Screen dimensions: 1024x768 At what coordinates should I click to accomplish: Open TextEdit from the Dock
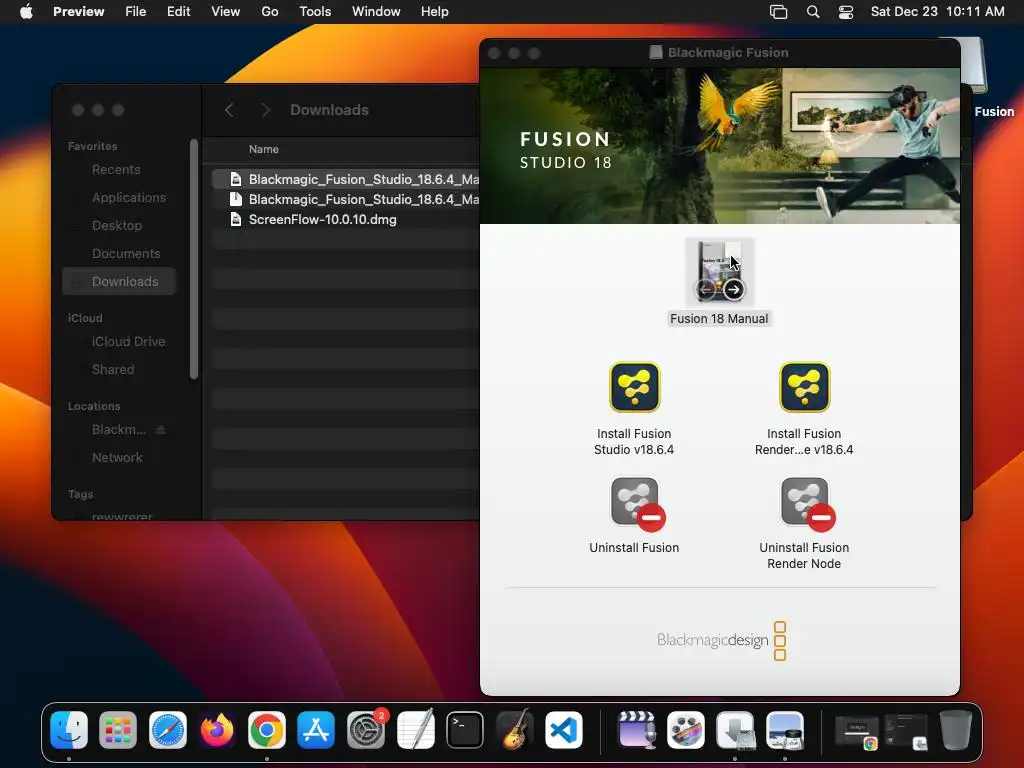coord(415,729)
